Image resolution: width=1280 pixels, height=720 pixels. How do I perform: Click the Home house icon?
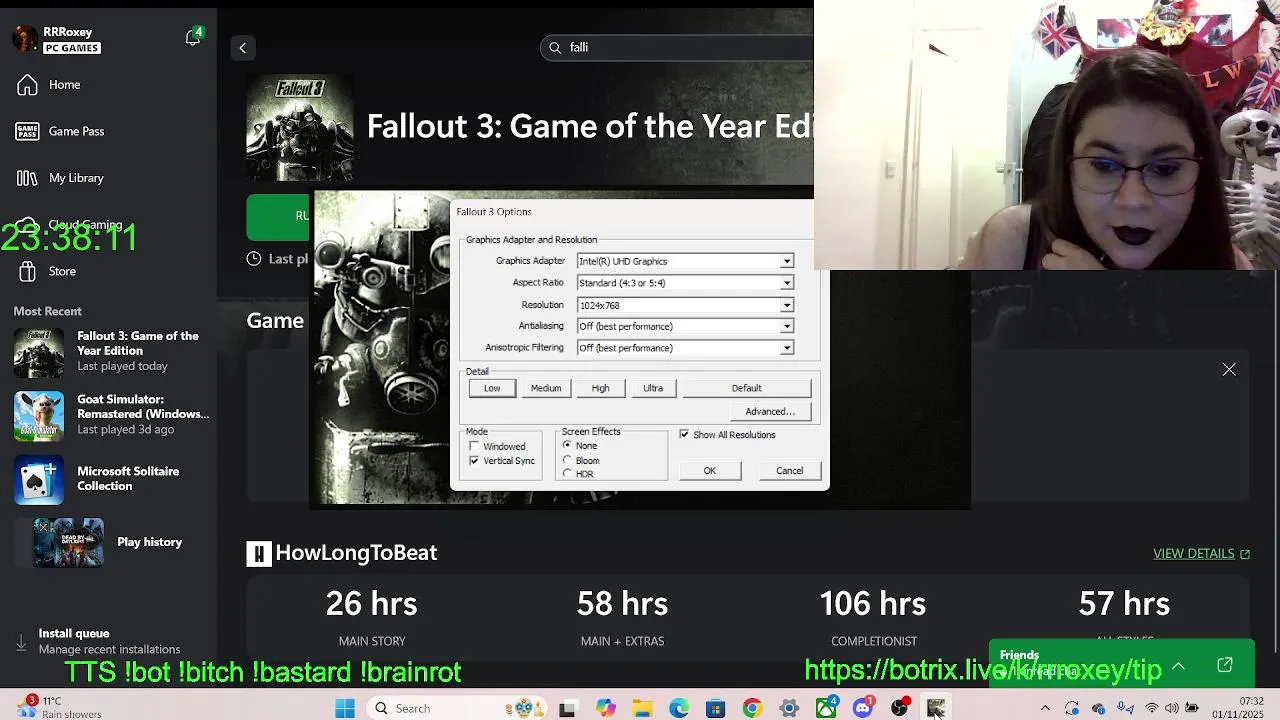click(x=28, y=85)
